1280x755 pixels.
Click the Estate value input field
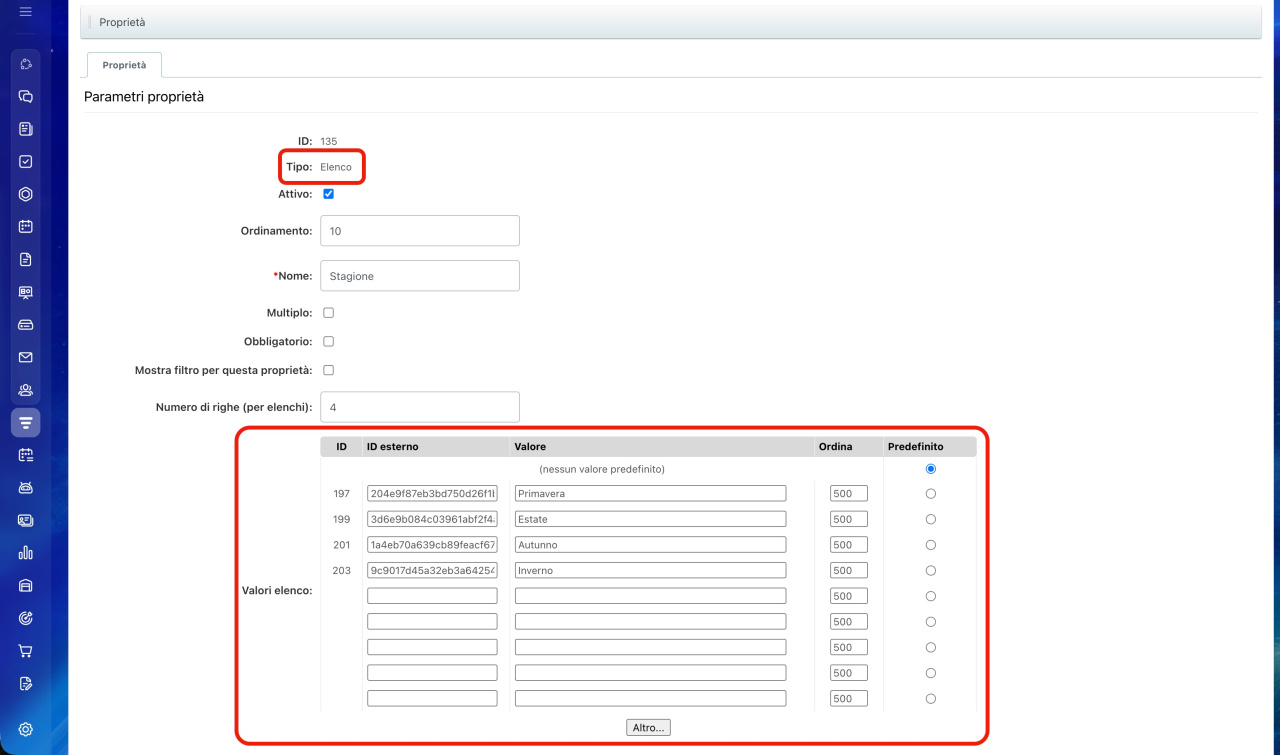coord(650,519)
